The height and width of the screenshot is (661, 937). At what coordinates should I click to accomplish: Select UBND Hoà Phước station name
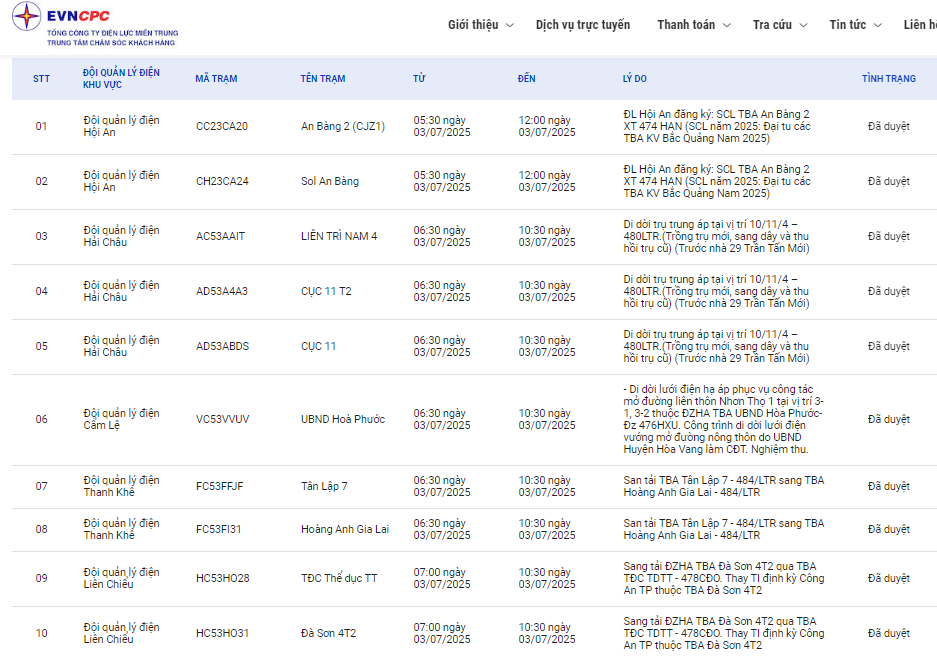pos(342,420)
